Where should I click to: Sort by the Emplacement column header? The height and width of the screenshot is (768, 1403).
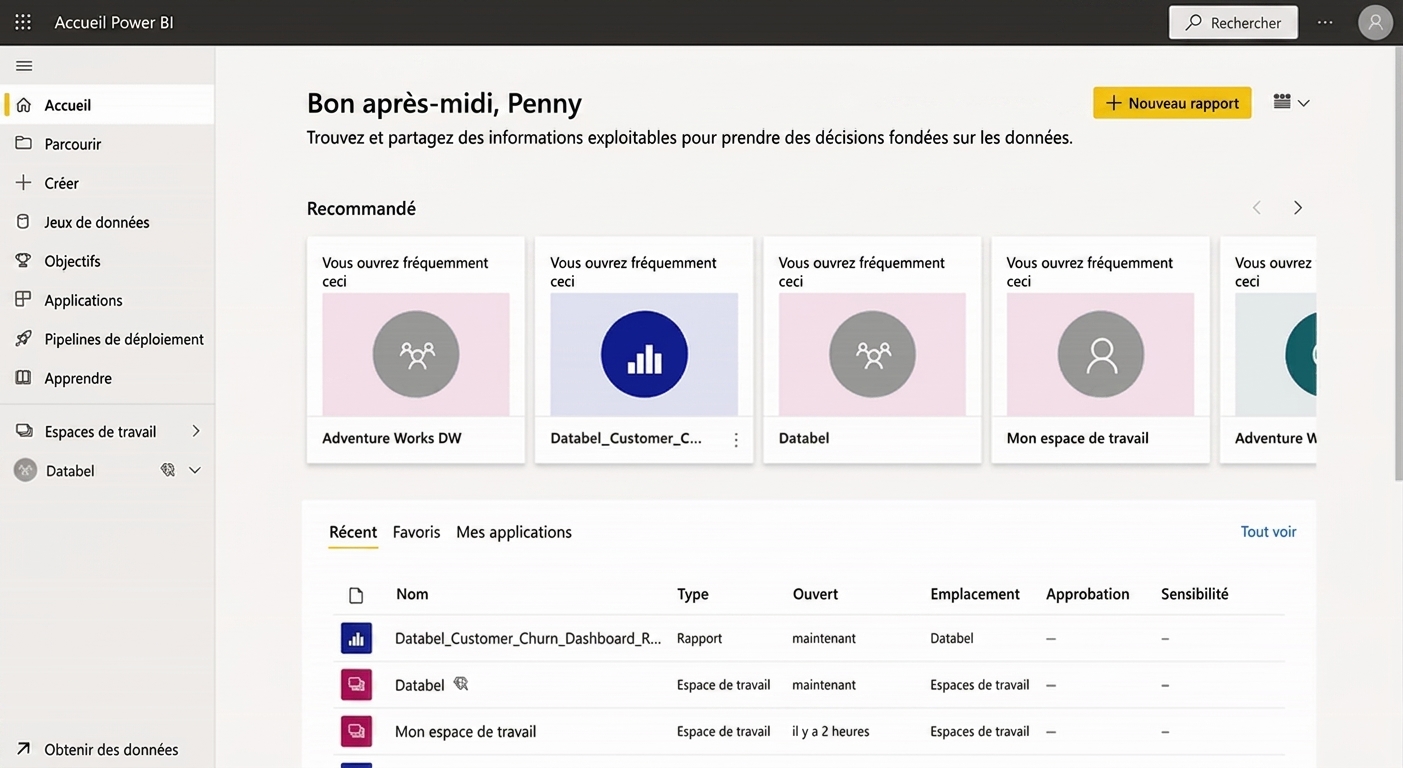(975, 594)
